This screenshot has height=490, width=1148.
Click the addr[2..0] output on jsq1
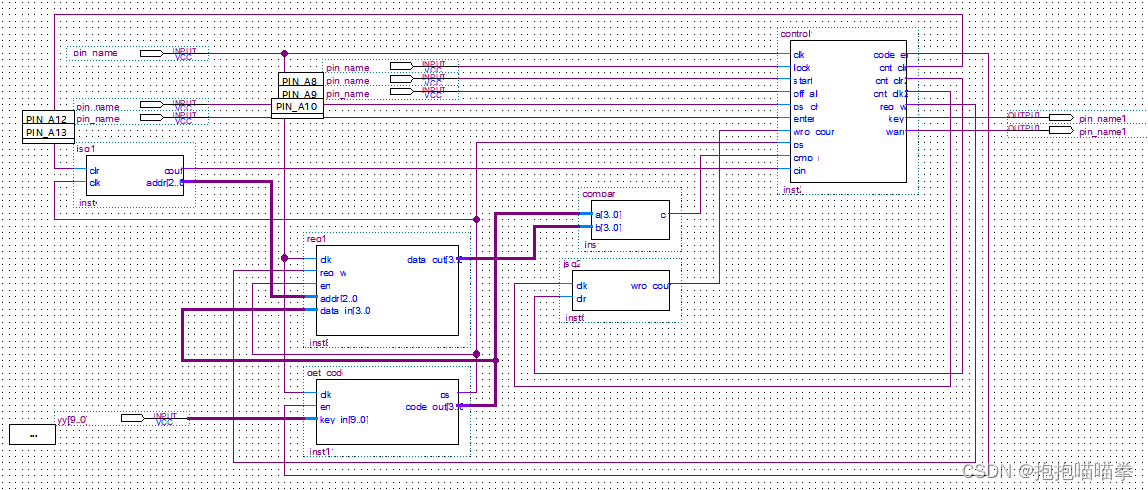[163, 182]
